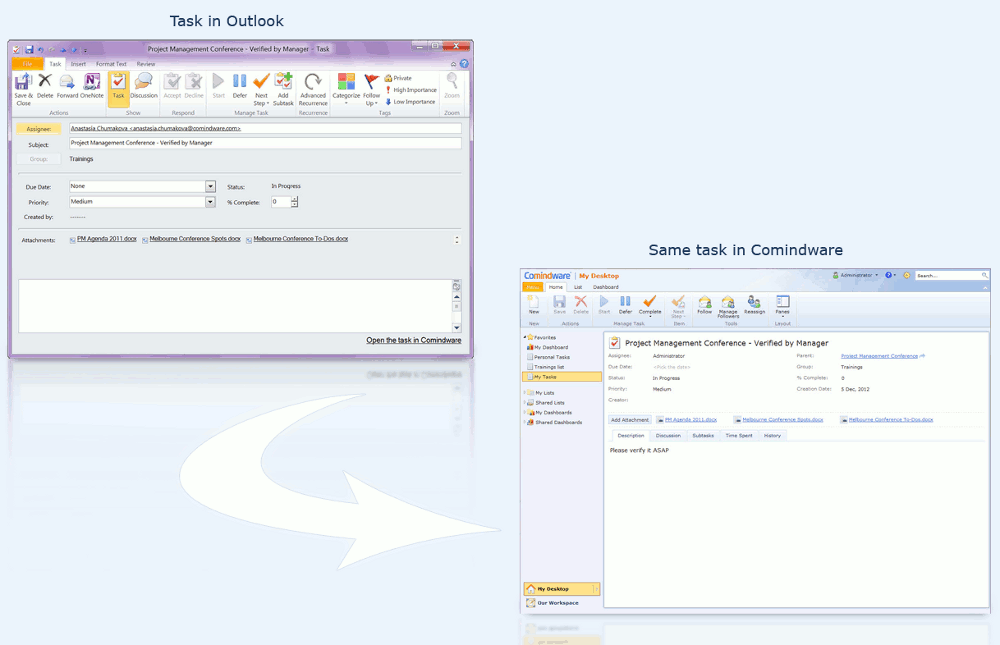
Task: Click the Delete icon in Outlook ribbon
Action: tap(45, 86)
